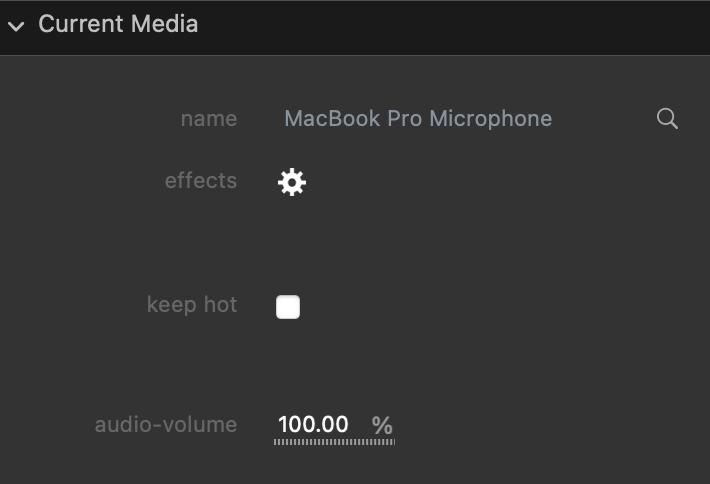Screen dimensions: 710x484
Task: Click the 'audio-volume' property label
Action: 166,425
